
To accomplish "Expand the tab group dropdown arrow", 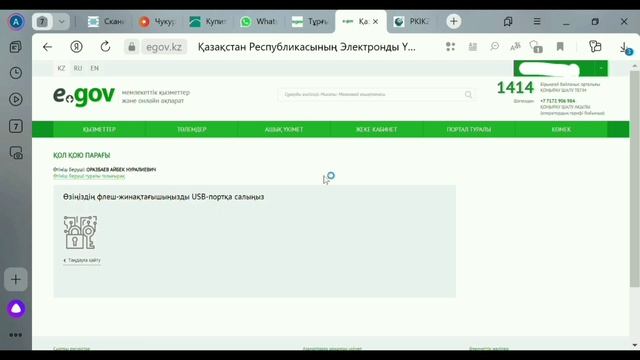I will pos(61,22).
